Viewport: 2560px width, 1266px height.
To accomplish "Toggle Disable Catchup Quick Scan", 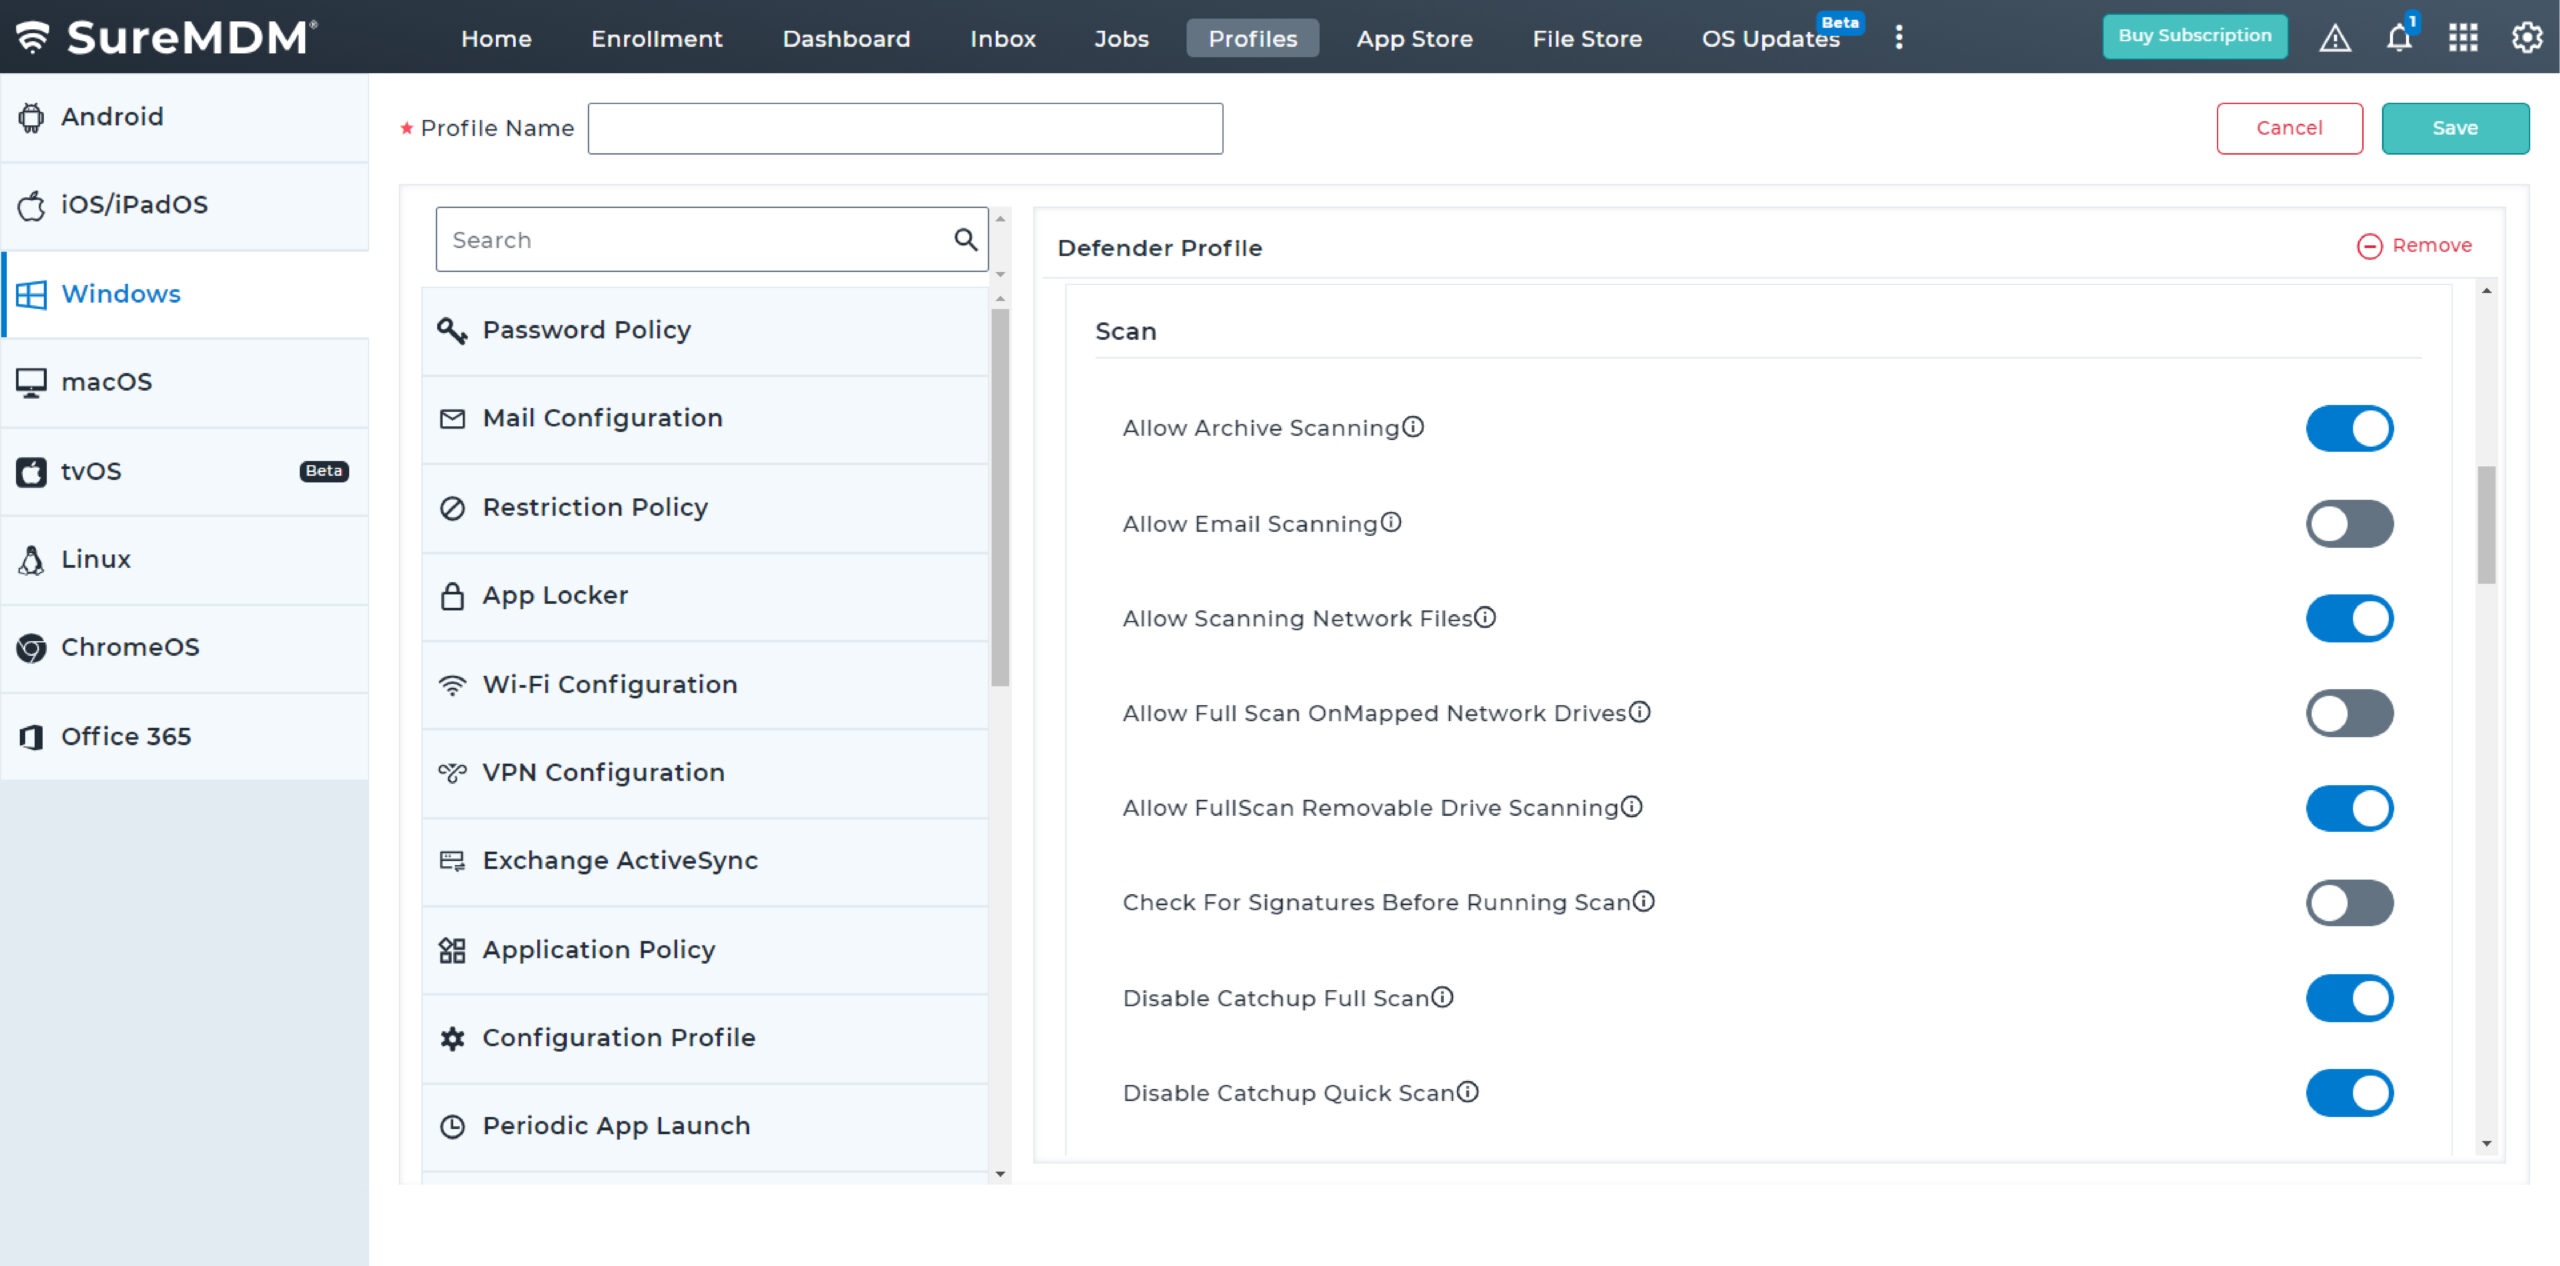I will click(2349, 1093).
